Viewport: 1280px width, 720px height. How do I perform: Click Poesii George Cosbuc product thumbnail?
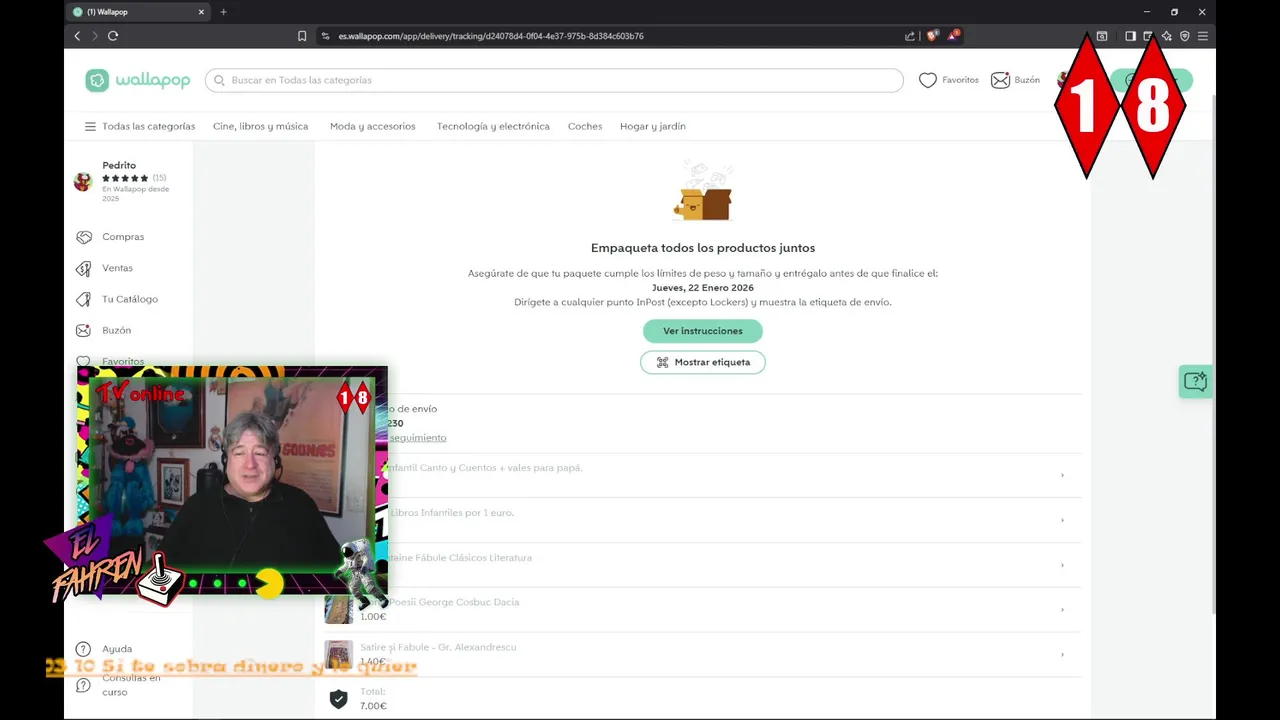339,610
